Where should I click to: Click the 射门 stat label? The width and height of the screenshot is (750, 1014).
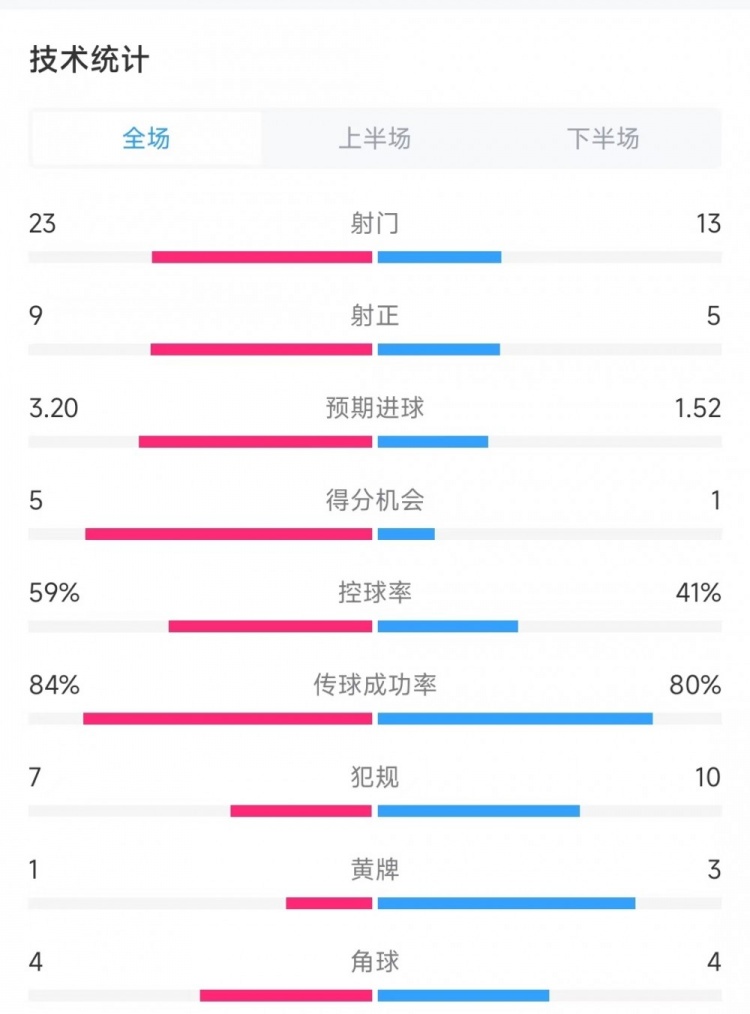(x=375, y=223)
